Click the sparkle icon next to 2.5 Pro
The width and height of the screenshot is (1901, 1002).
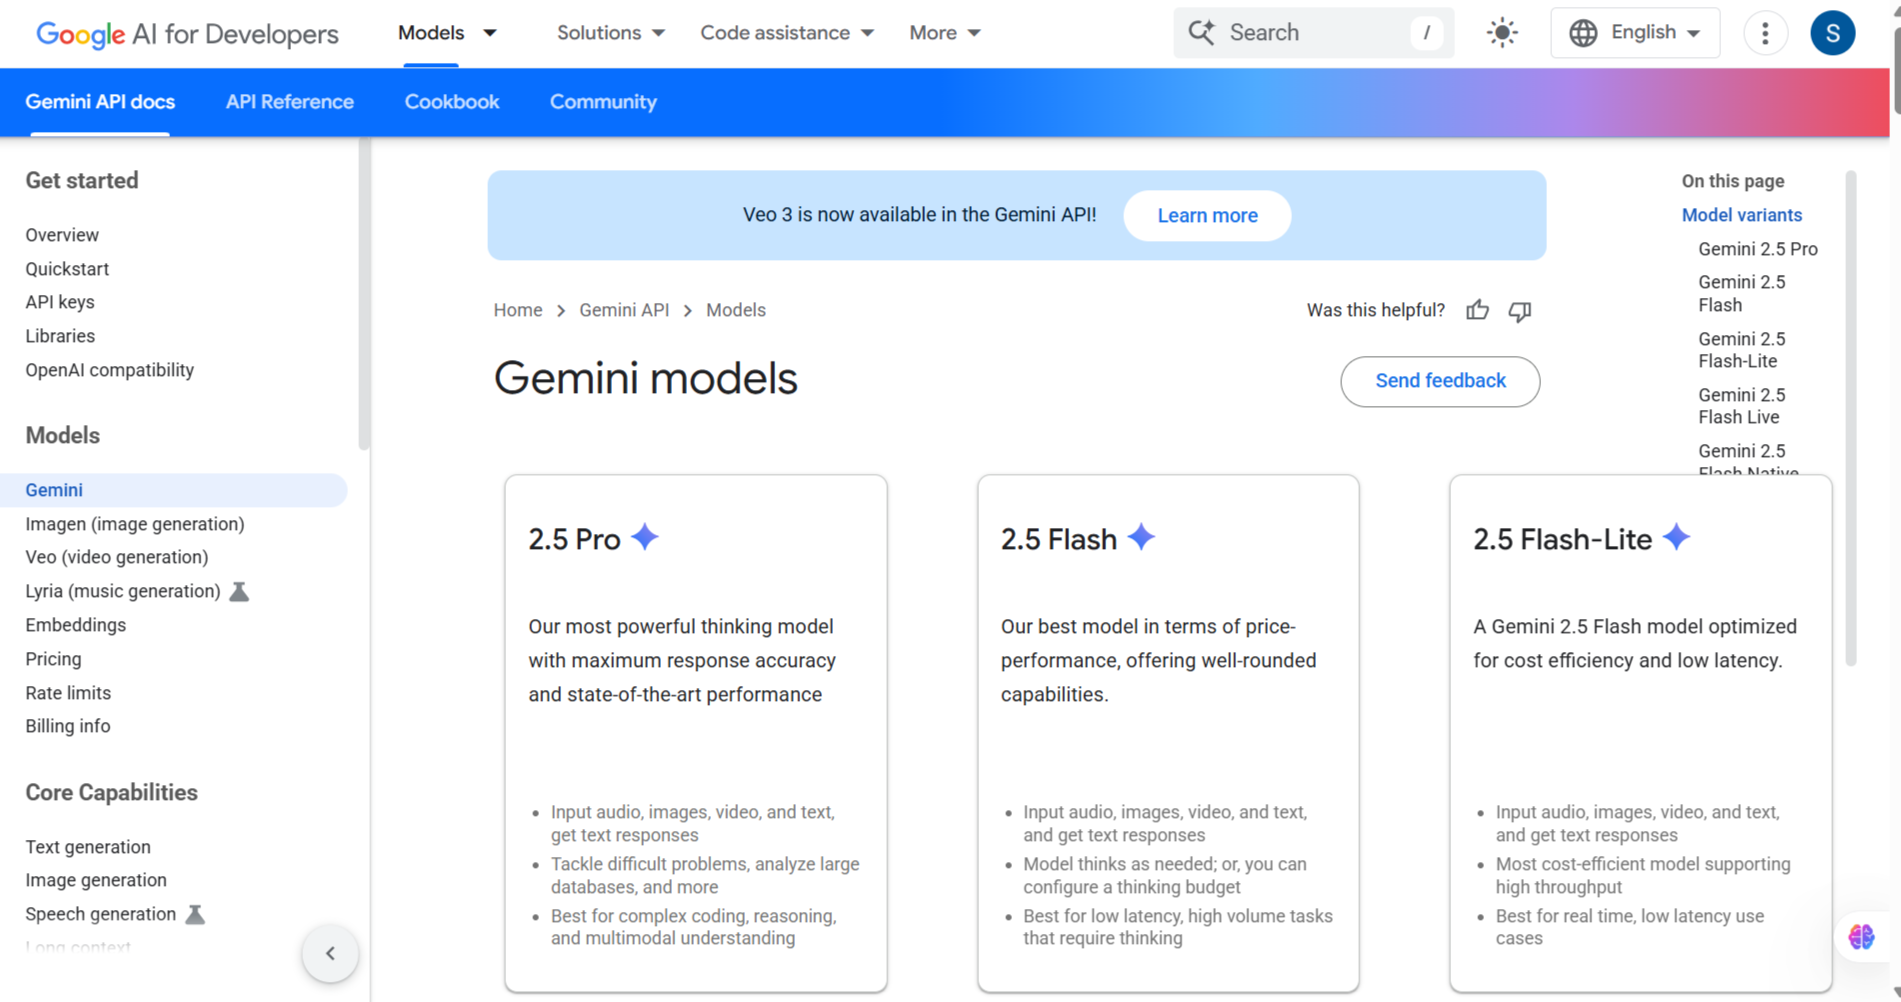coord(645,537)
